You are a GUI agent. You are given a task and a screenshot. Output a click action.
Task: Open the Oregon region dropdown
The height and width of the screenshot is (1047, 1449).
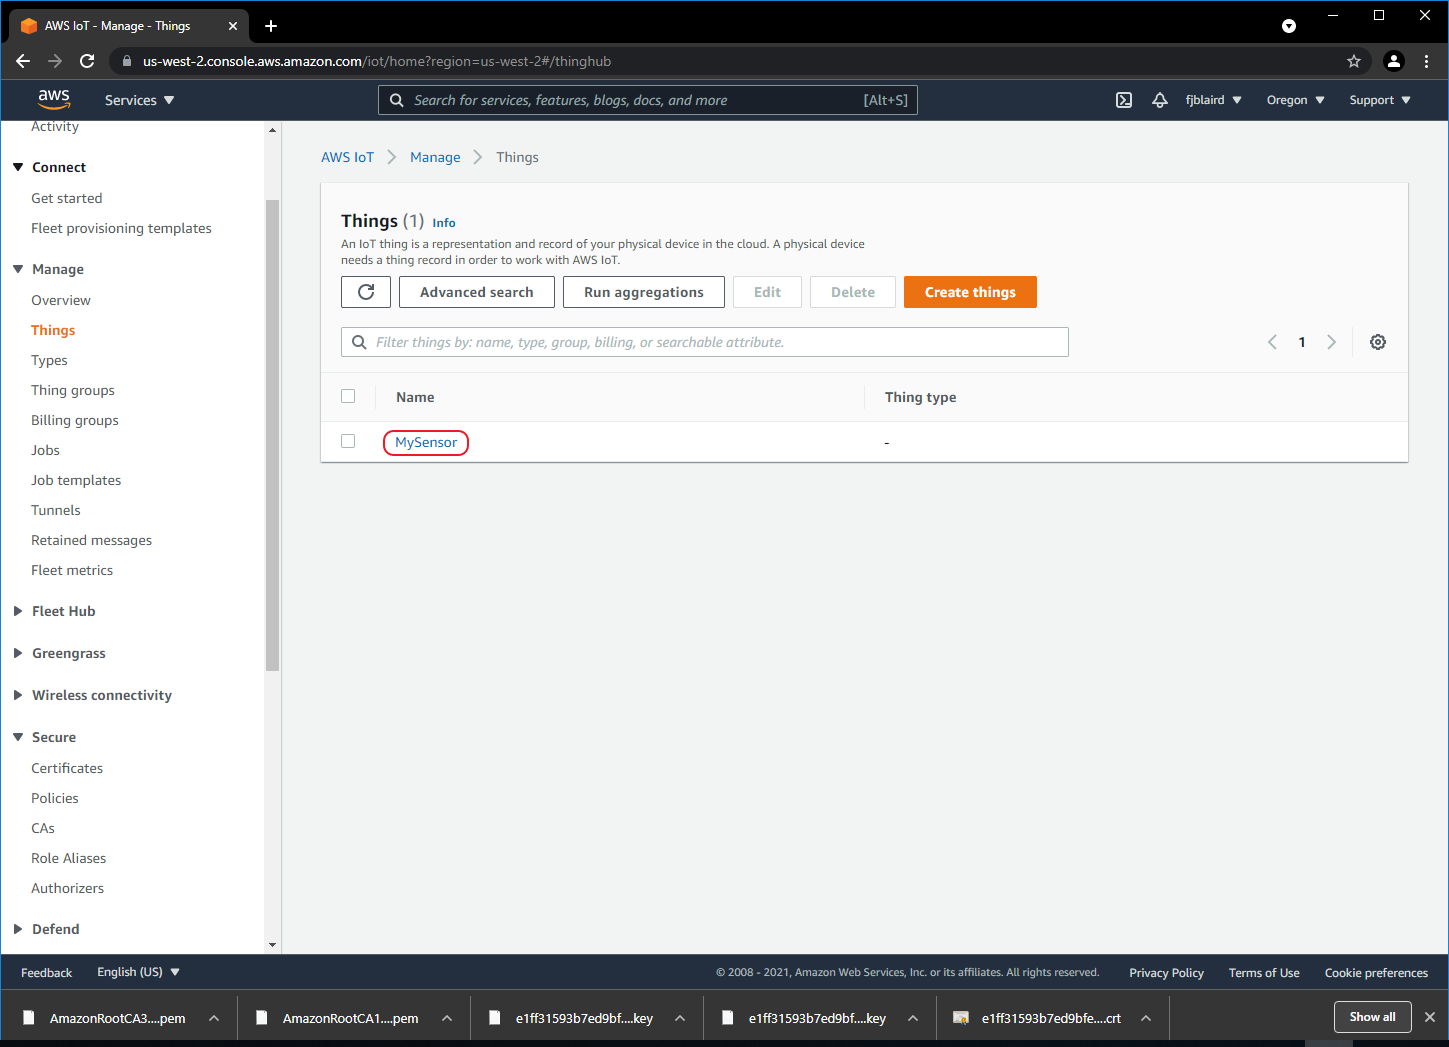1295,100
